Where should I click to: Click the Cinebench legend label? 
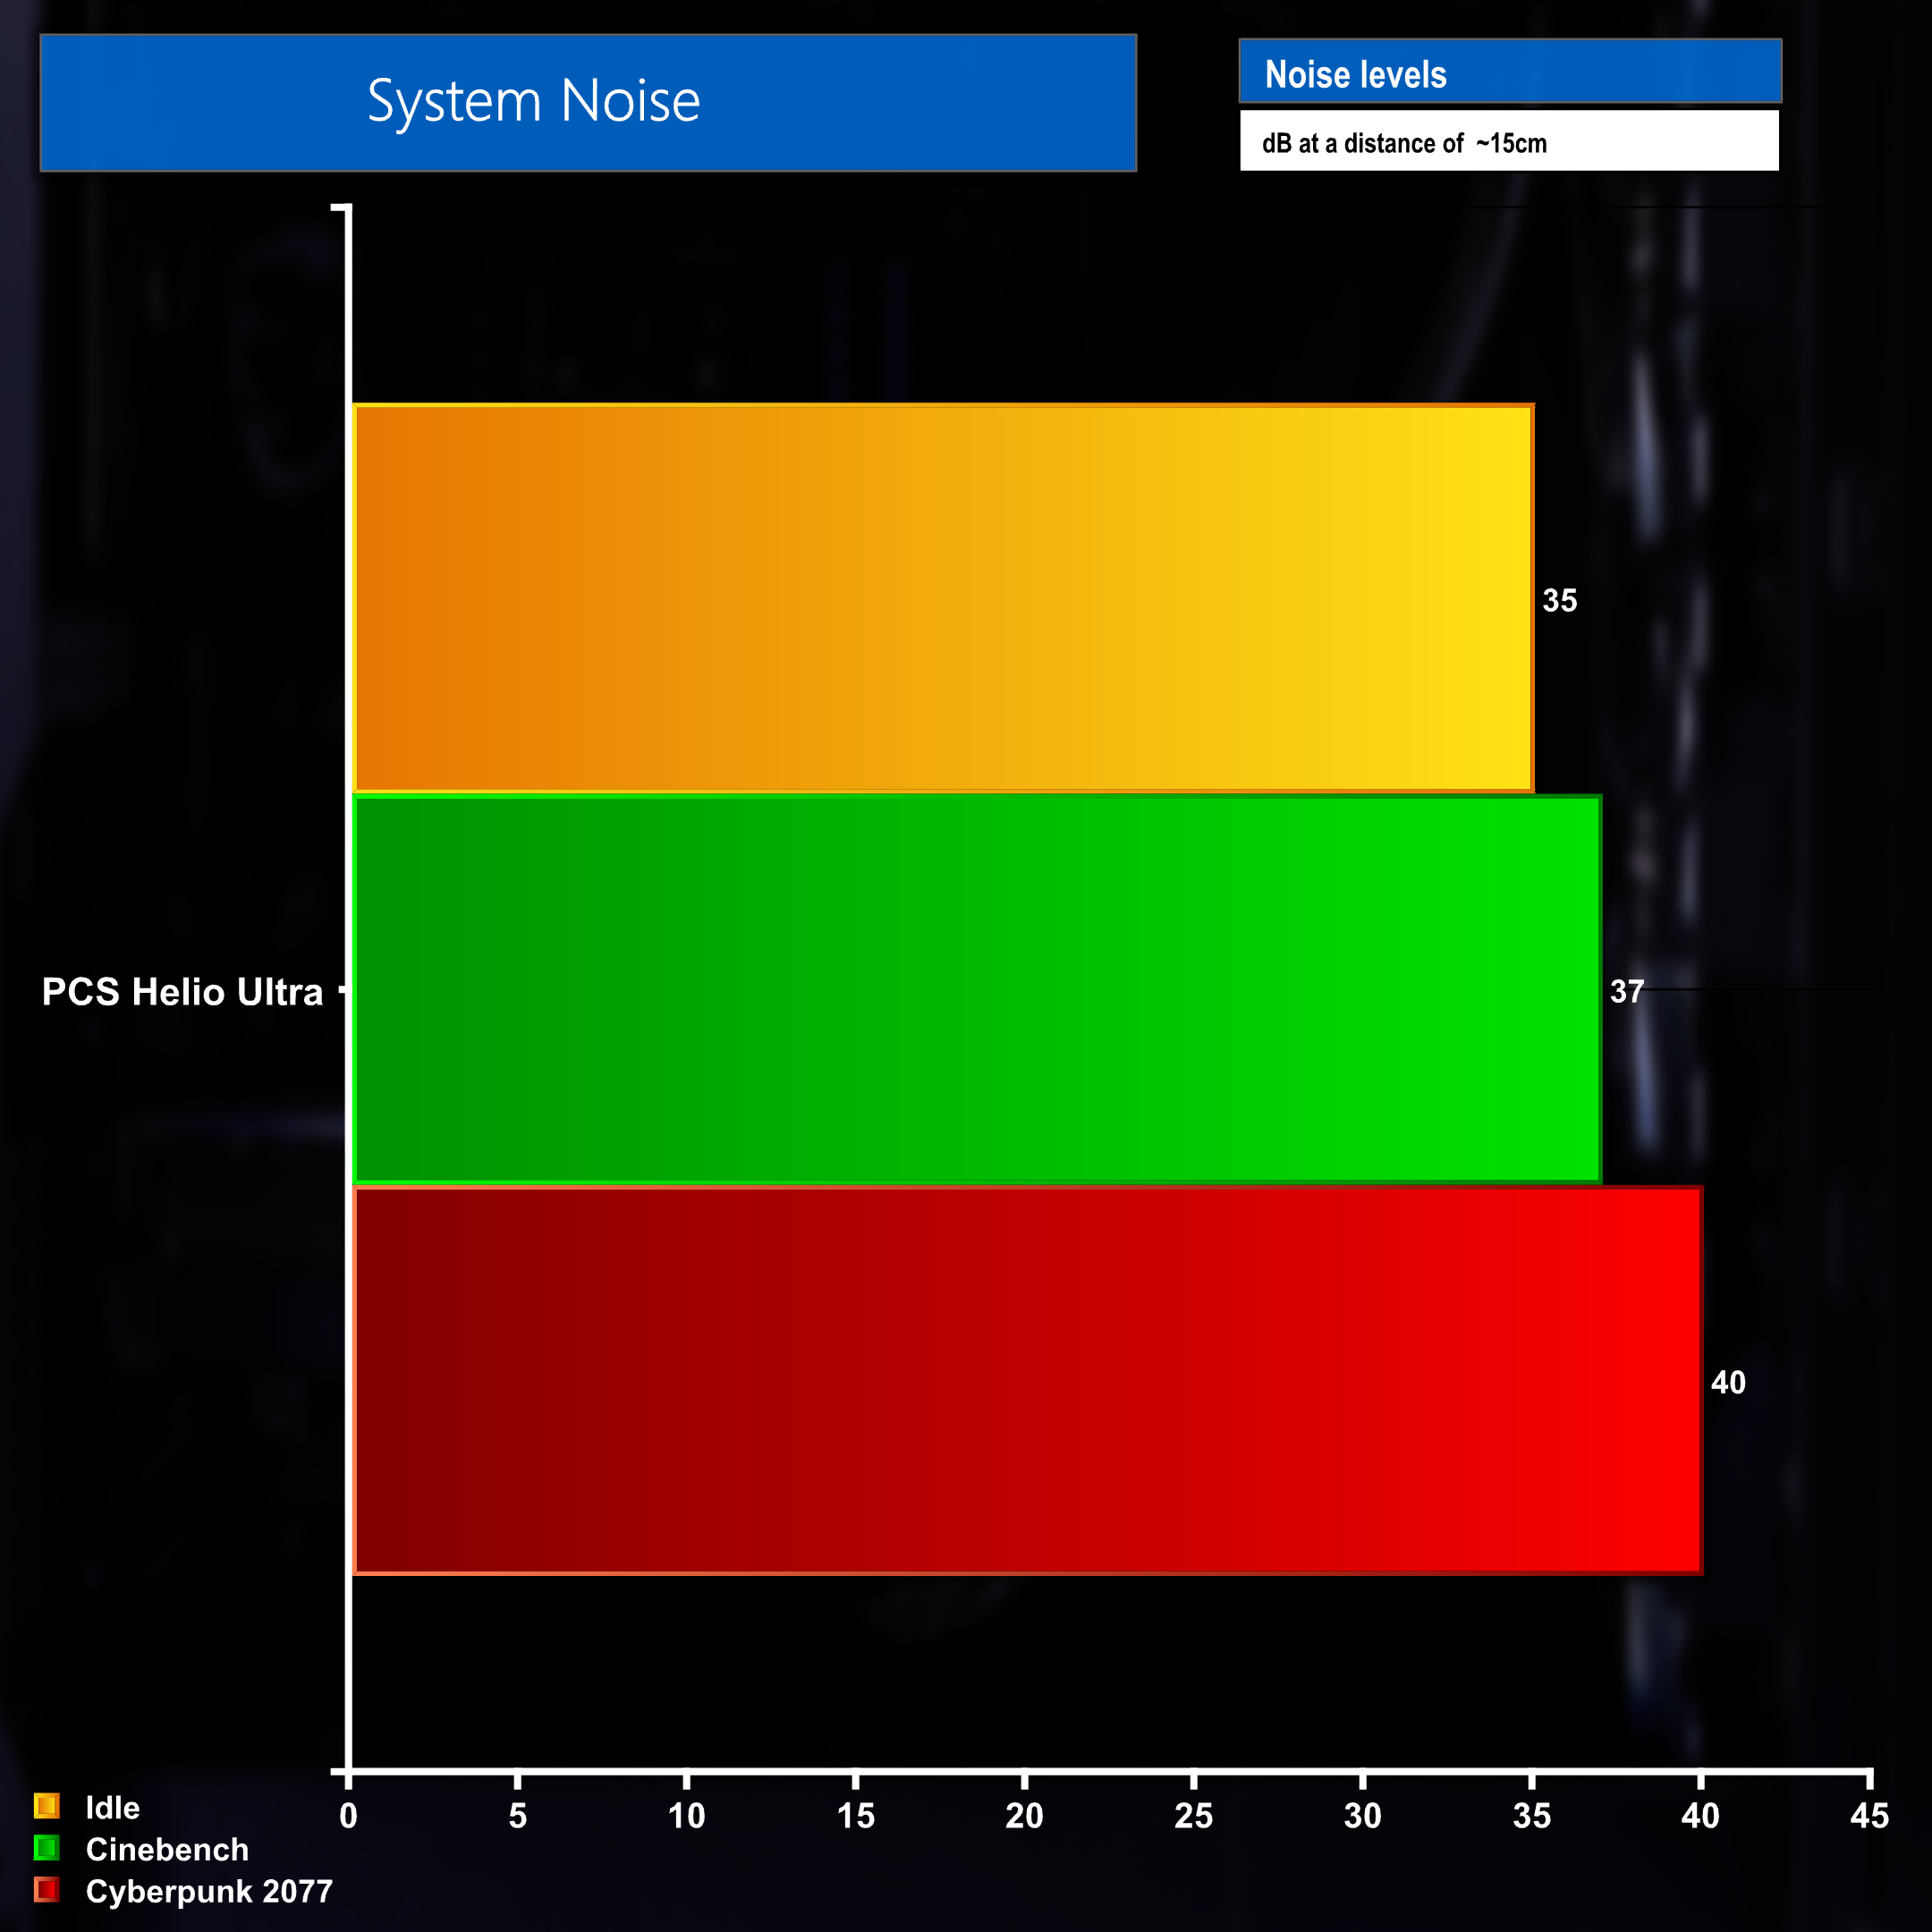(x=167, y=1850)
